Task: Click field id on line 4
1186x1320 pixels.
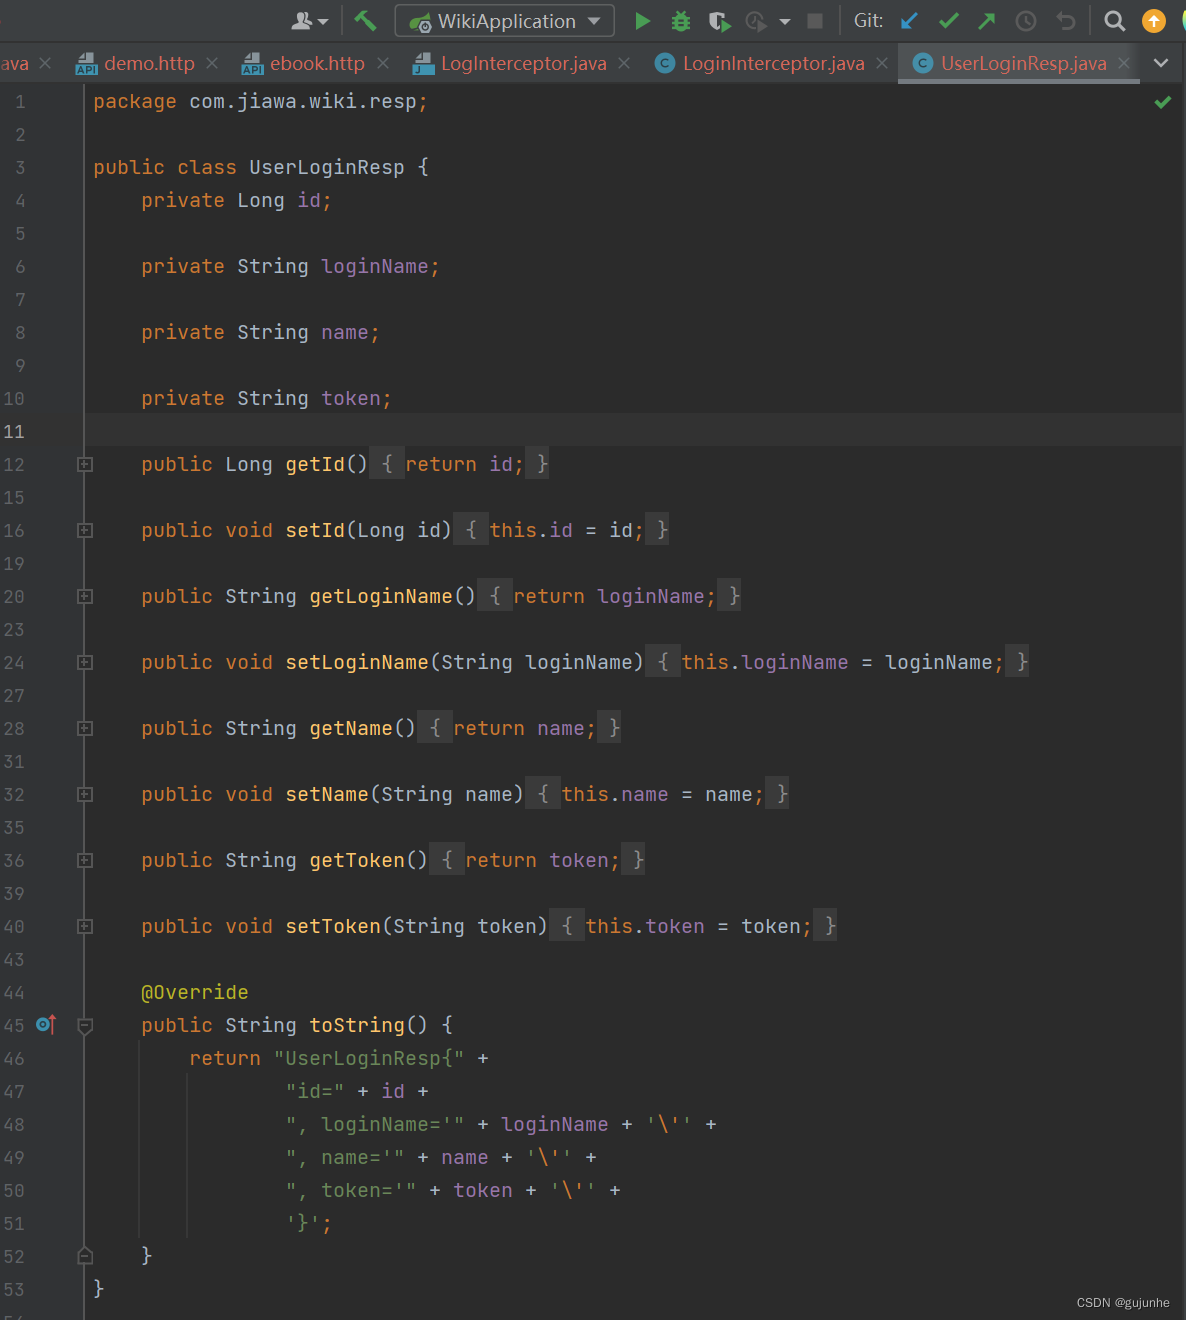Action: tap(309, 200)
